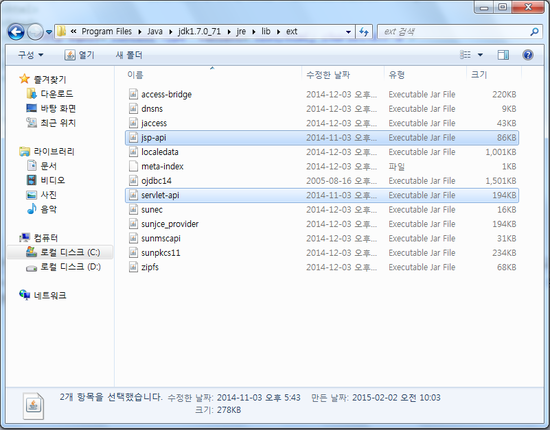Open the 다운로드 folder in favorites
The height and width of the screenshot is (430, 550).
(57, 94)
